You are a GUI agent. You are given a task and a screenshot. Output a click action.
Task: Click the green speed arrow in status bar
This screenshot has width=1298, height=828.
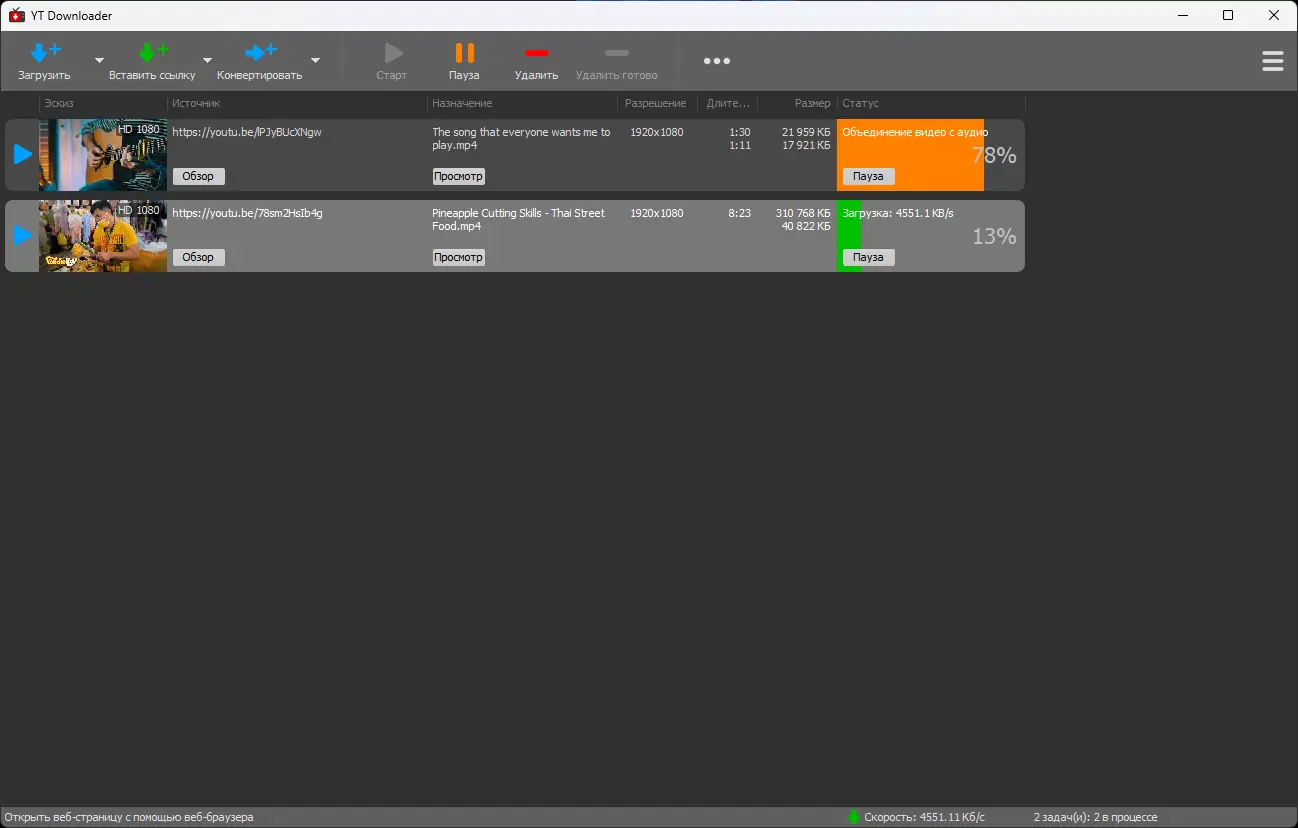[x=853, y=817]
